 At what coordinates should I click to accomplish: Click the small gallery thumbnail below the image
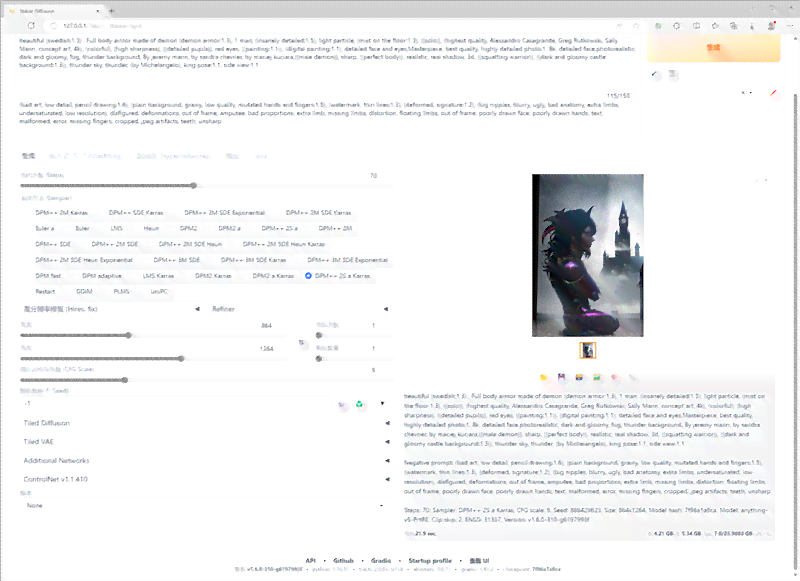click(588, 350)
